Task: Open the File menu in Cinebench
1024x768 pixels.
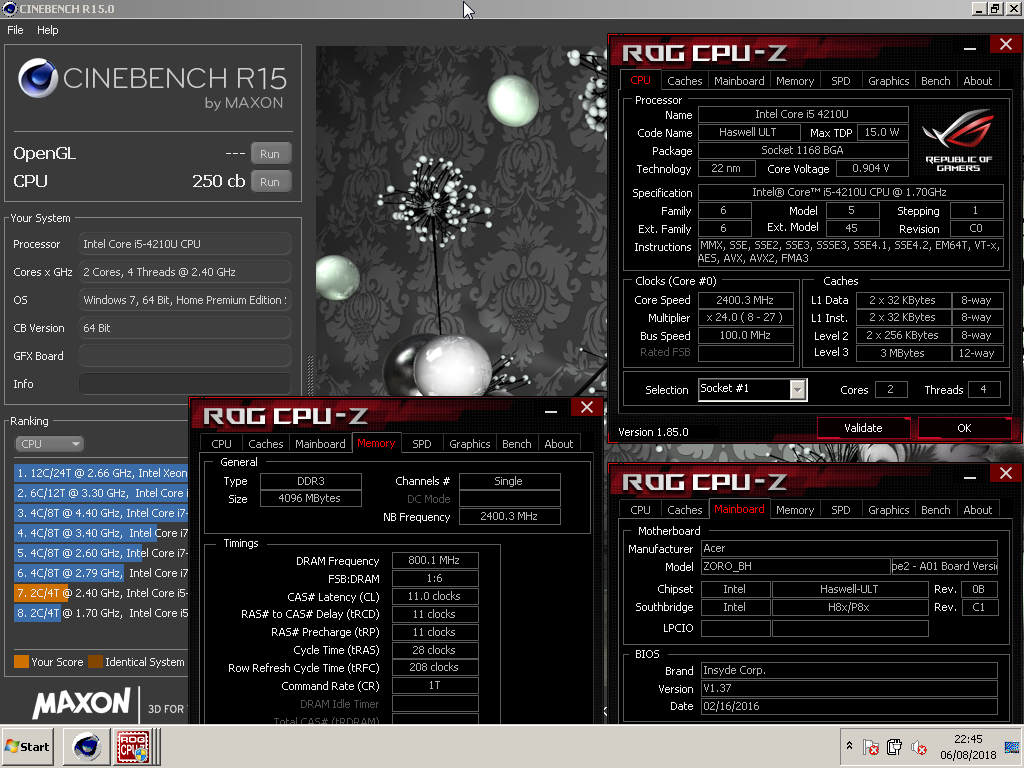Action: pyautogui.click(x=15, y=30)
